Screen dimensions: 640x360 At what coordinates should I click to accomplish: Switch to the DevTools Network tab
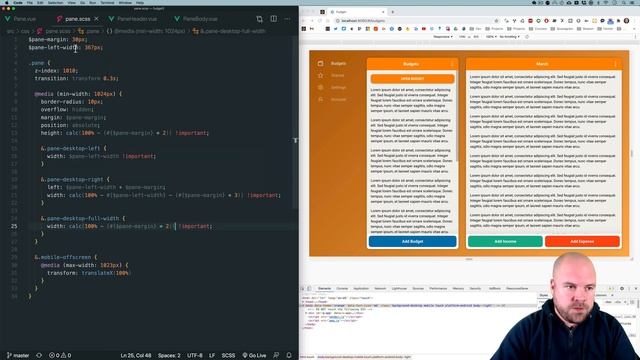click(x=380, y=289)
